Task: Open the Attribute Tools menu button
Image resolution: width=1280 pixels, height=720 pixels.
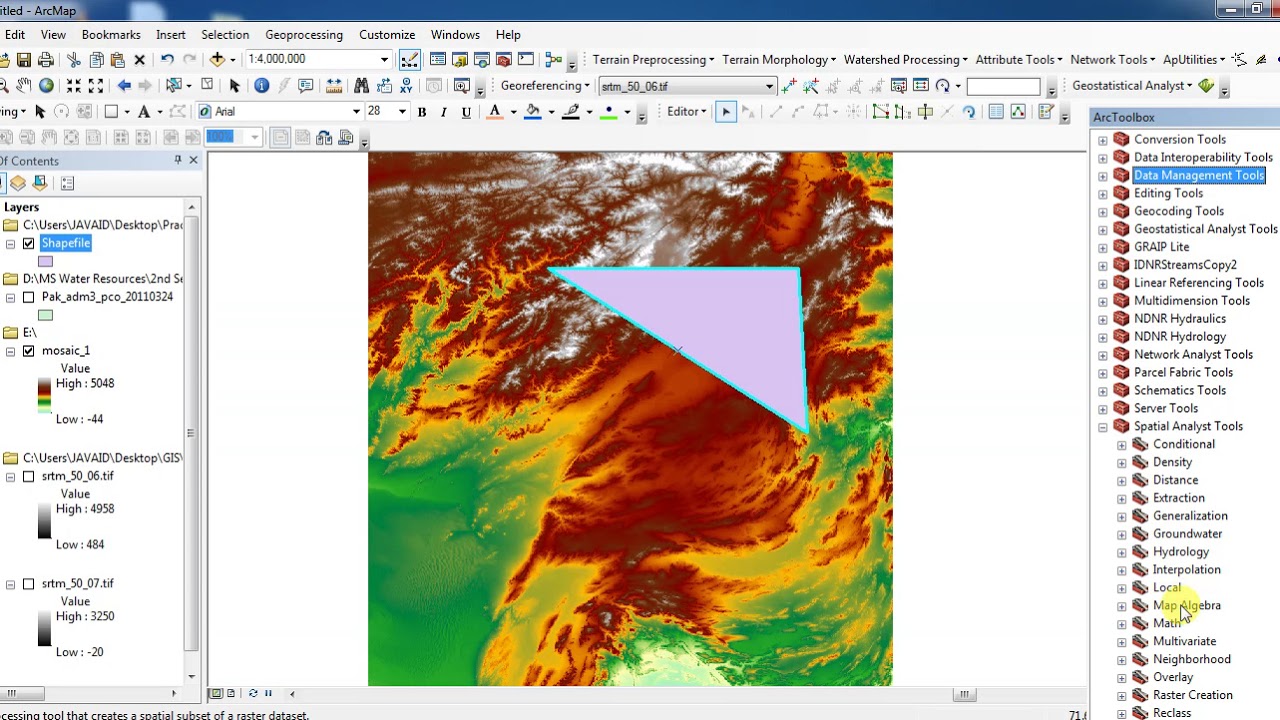Action: pyautogui.click(x=1019, y=60)
